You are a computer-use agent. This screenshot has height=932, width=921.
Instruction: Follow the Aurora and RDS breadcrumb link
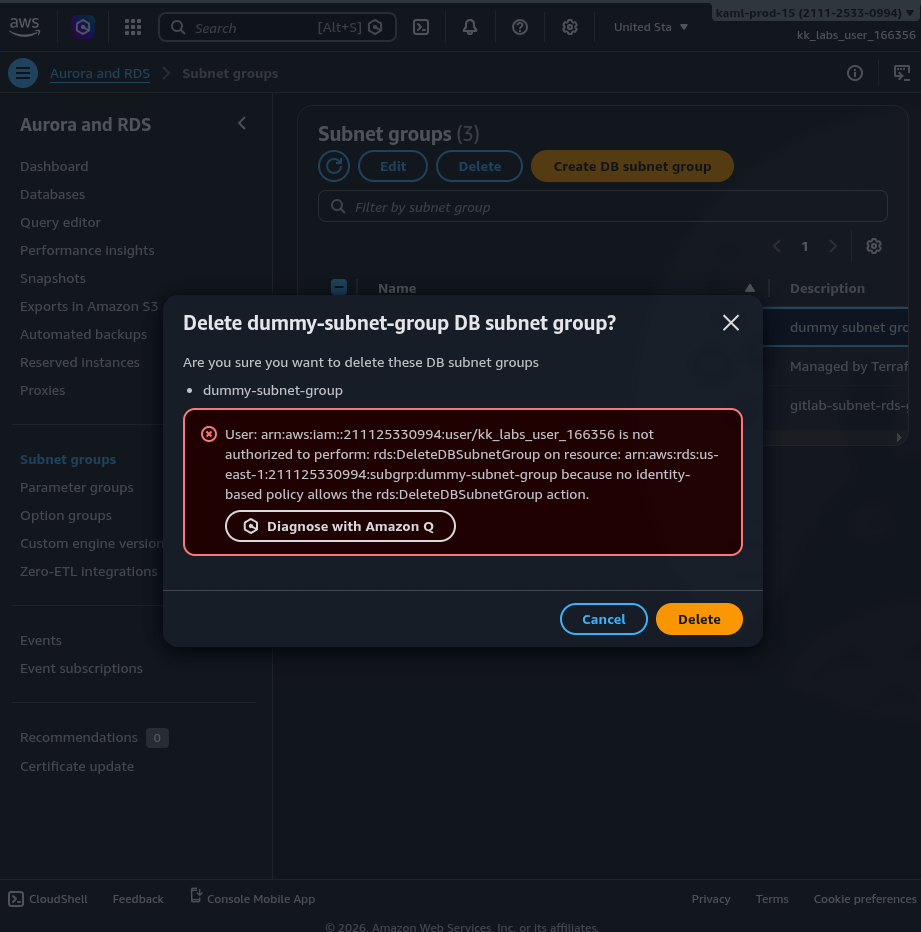click(100, 73)
